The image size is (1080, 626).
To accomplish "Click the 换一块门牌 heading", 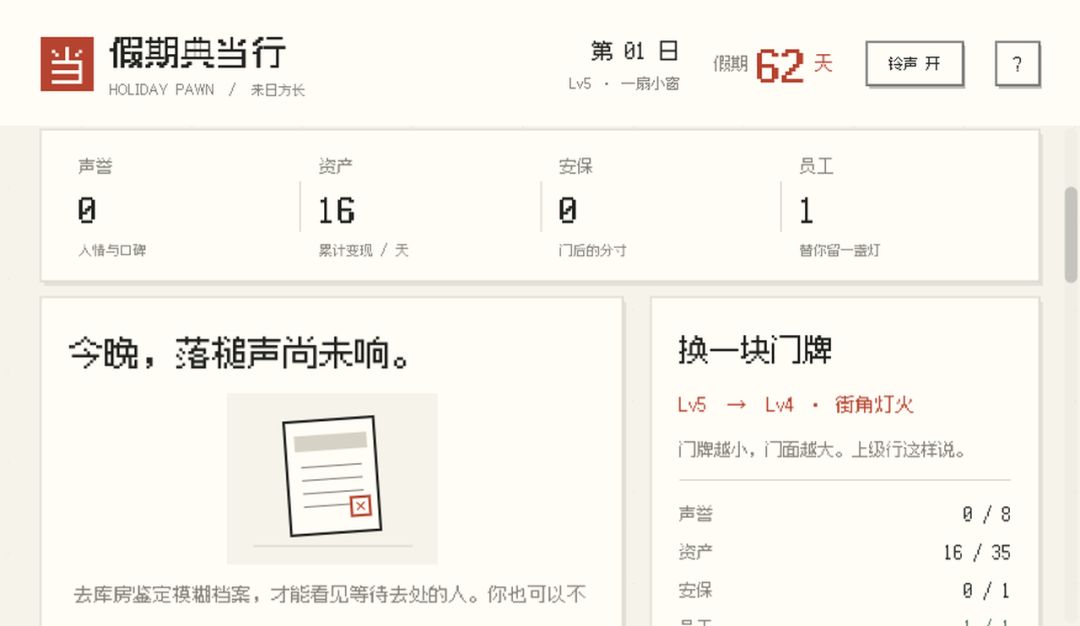I will [x=755, y=350].
